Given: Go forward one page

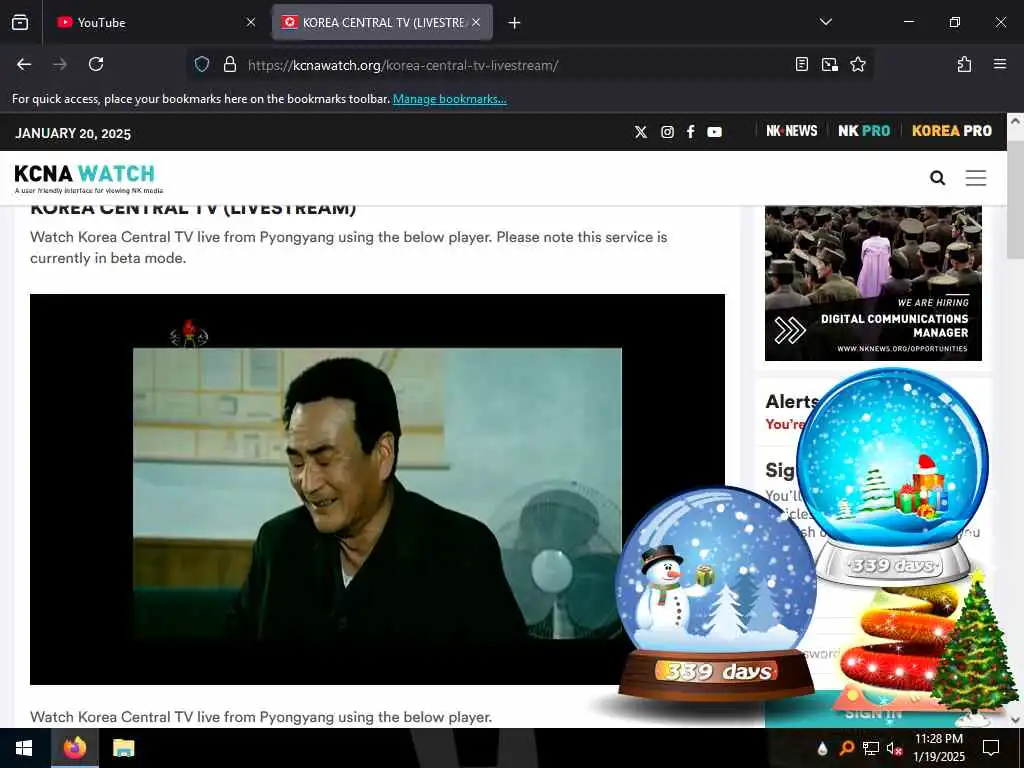Looking at the screenshot, I should tap(60, 64).
